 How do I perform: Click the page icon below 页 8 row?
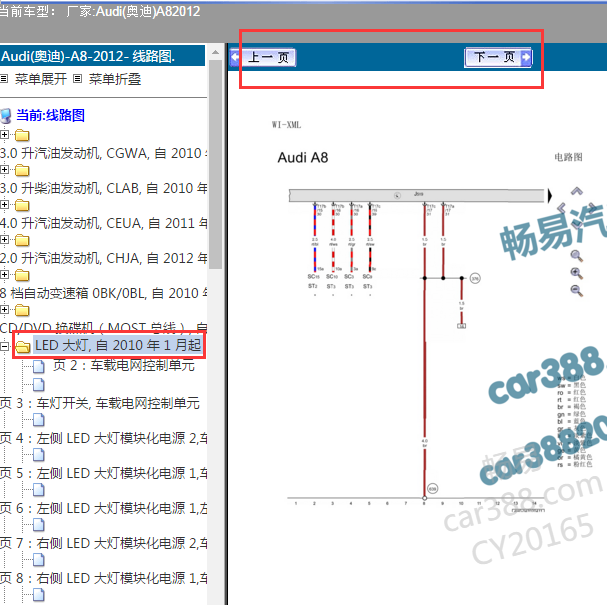[x=39, y=595]
